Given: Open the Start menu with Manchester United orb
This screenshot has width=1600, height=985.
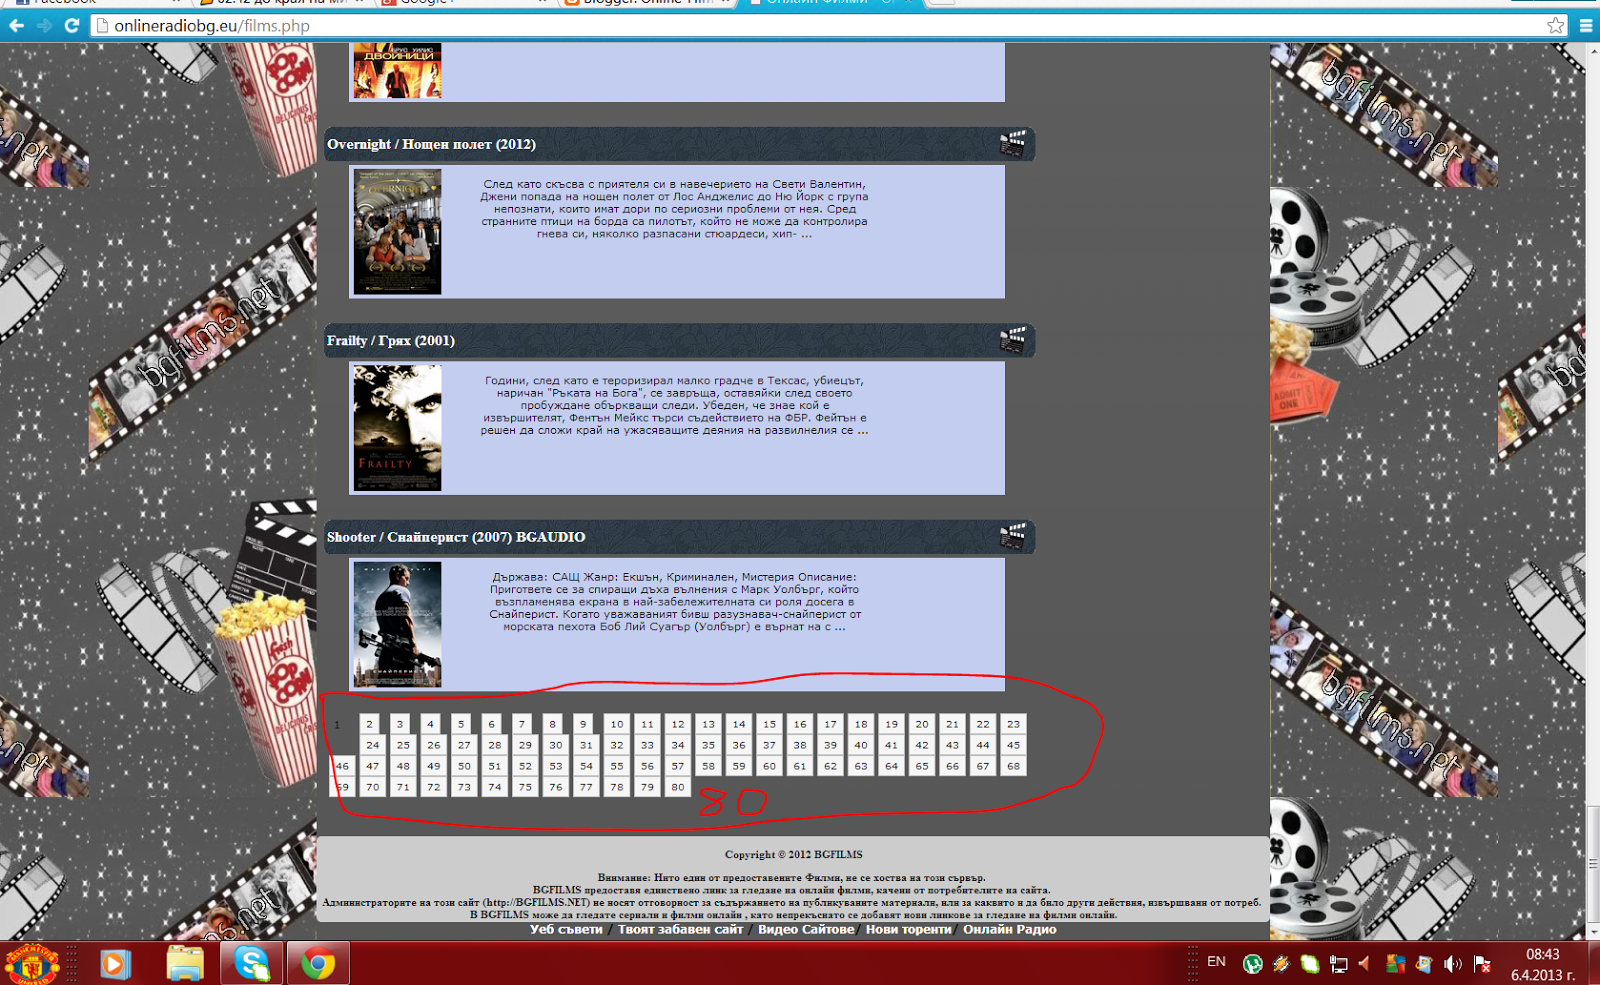Looking at the screenshot, I should coord(32,964).
